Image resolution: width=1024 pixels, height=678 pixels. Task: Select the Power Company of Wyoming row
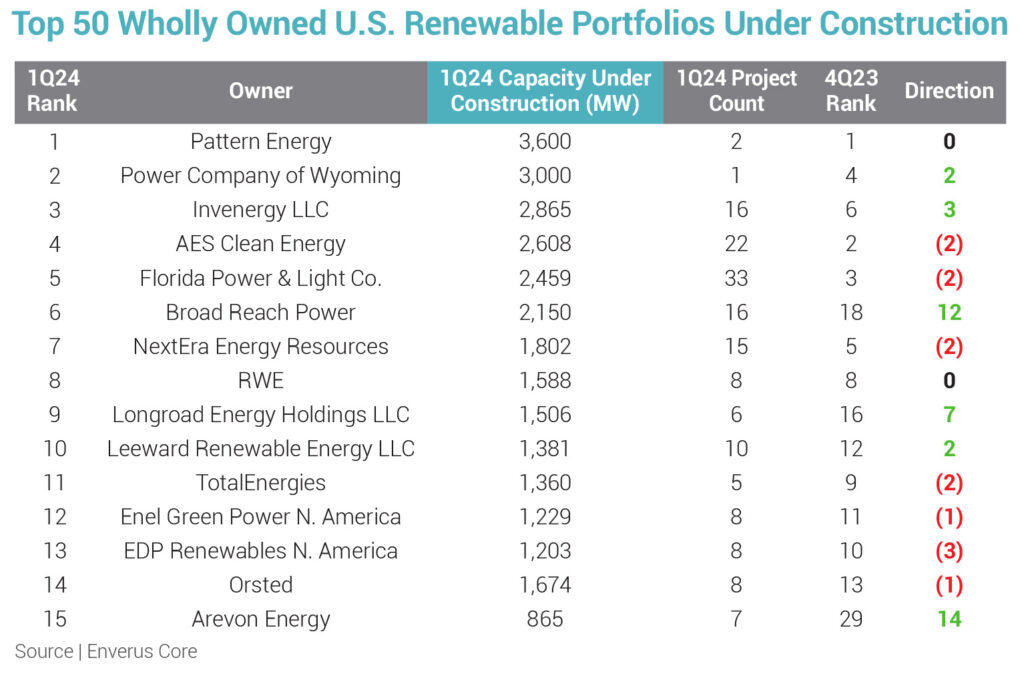(x=261, y=176)
